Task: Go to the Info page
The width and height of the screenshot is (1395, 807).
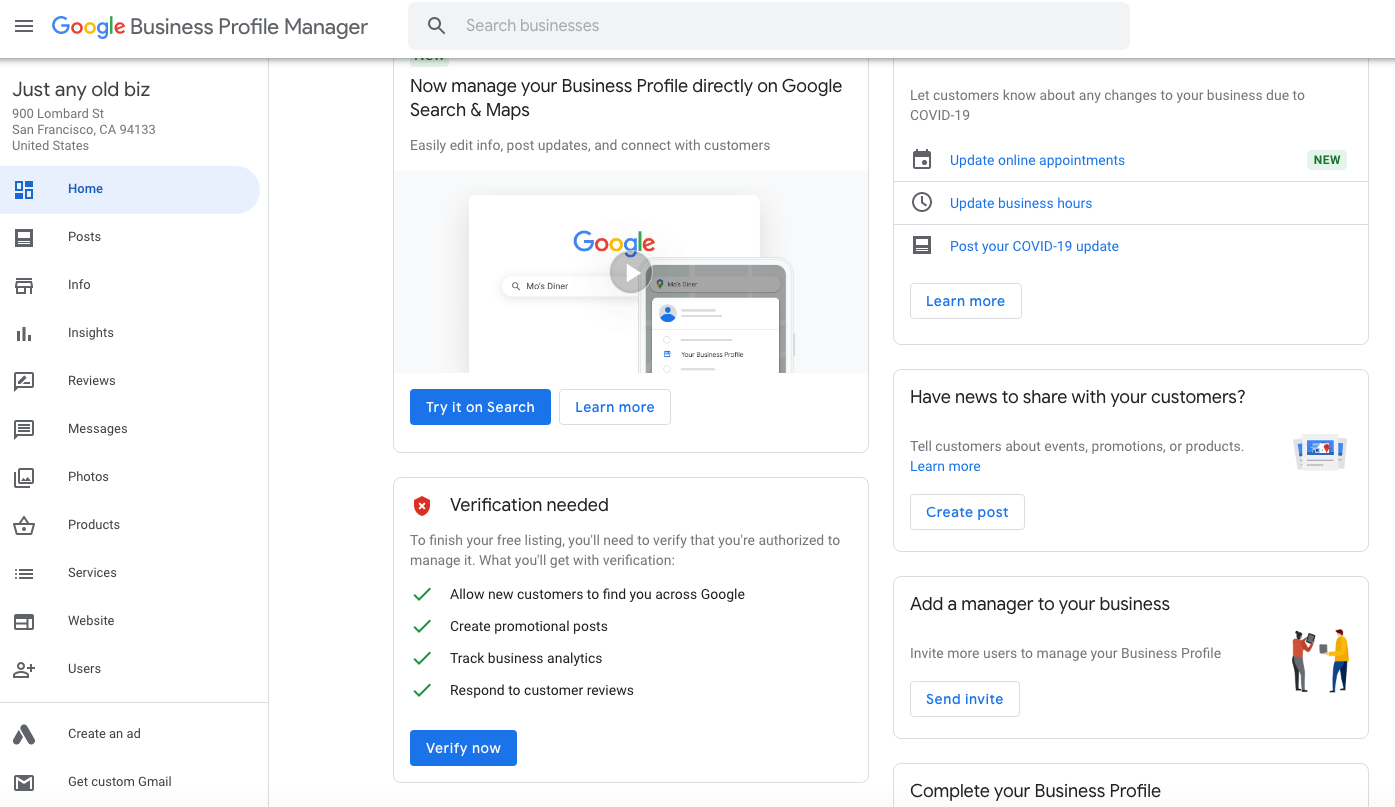Action: (130, 285)
